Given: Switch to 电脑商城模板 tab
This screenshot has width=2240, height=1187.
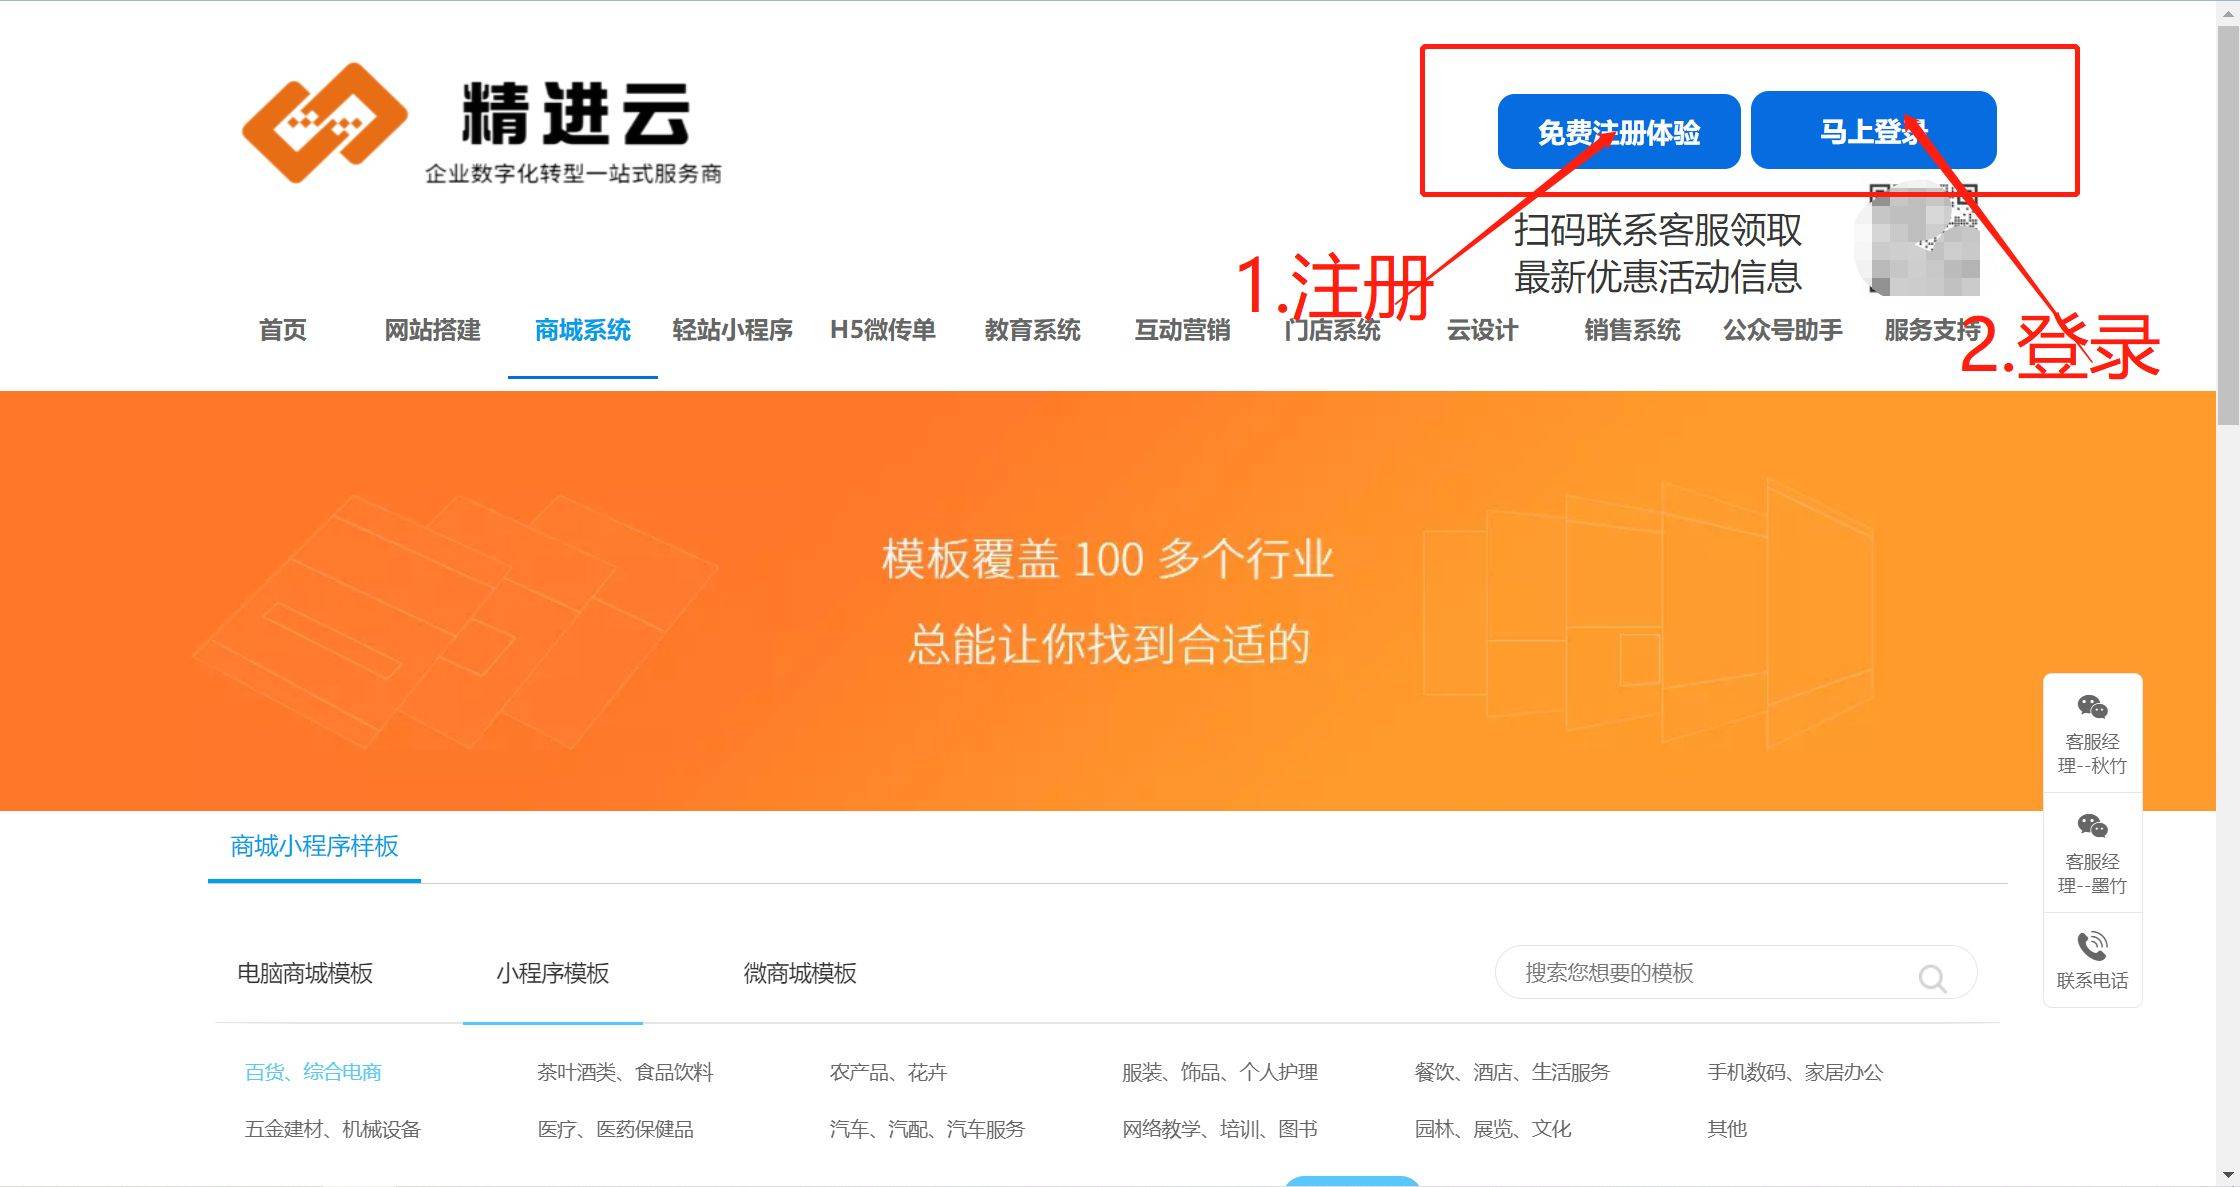Looking at the screenshot, I should (x=305, y=973).
